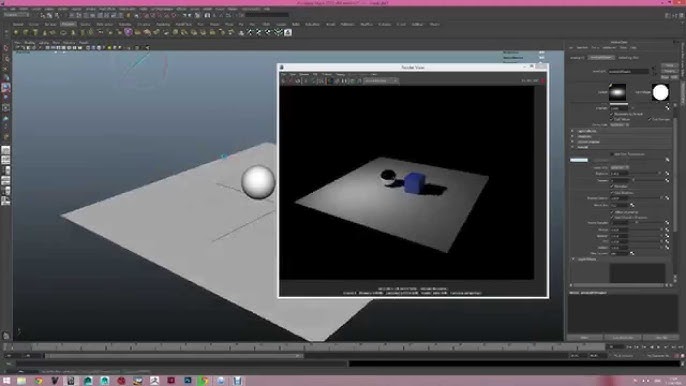Screen dimensions: 686x386
Task: Click the Presets button in Attribute Editor
Action: click(x=669, y=71)
